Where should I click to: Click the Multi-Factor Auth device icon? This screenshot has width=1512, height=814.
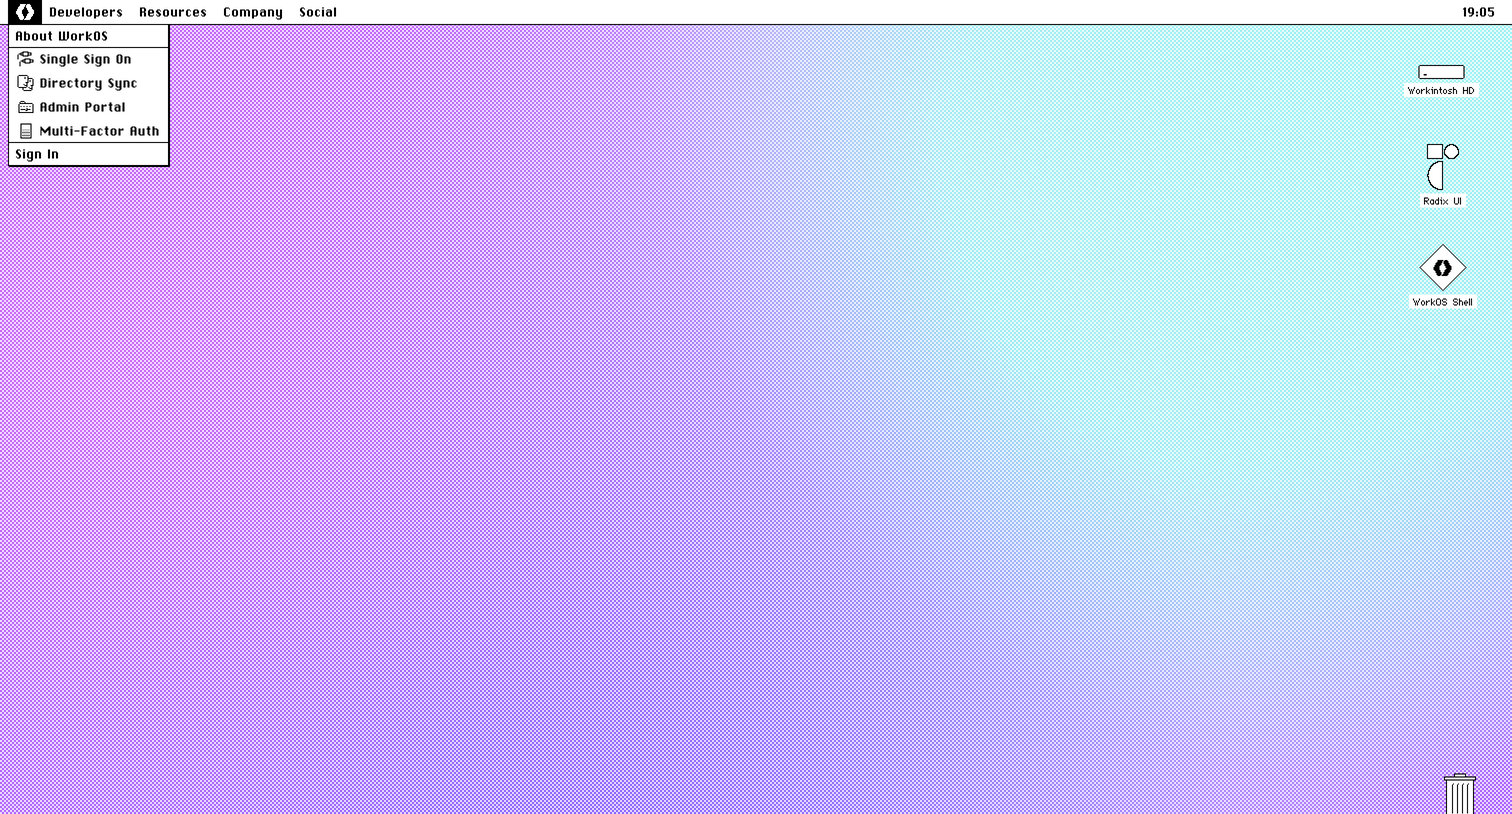[26, 131]
